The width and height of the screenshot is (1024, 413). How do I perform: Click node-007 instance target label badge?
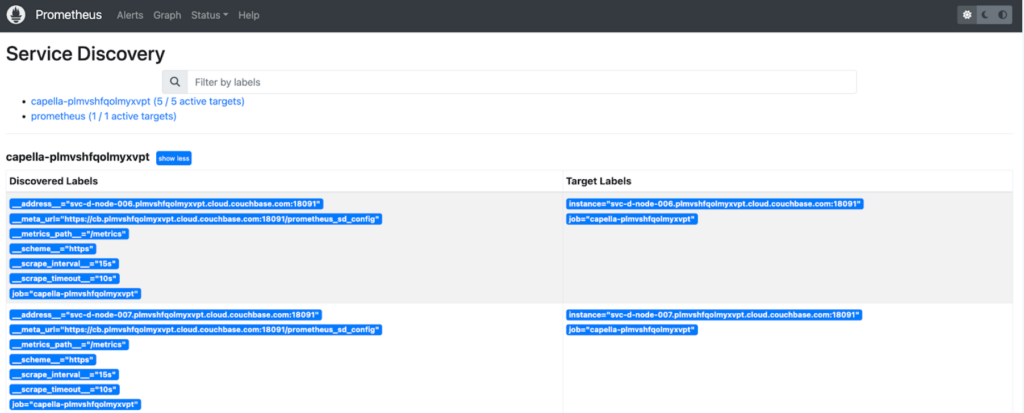tap(714, 315)
